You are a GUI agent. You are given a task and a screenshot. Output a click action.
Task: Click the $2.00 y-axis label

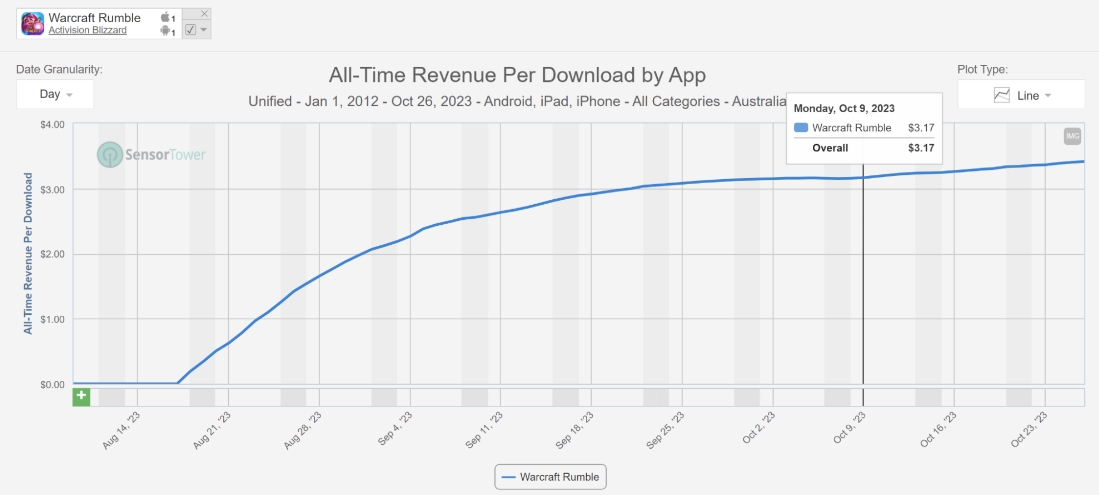51,255
